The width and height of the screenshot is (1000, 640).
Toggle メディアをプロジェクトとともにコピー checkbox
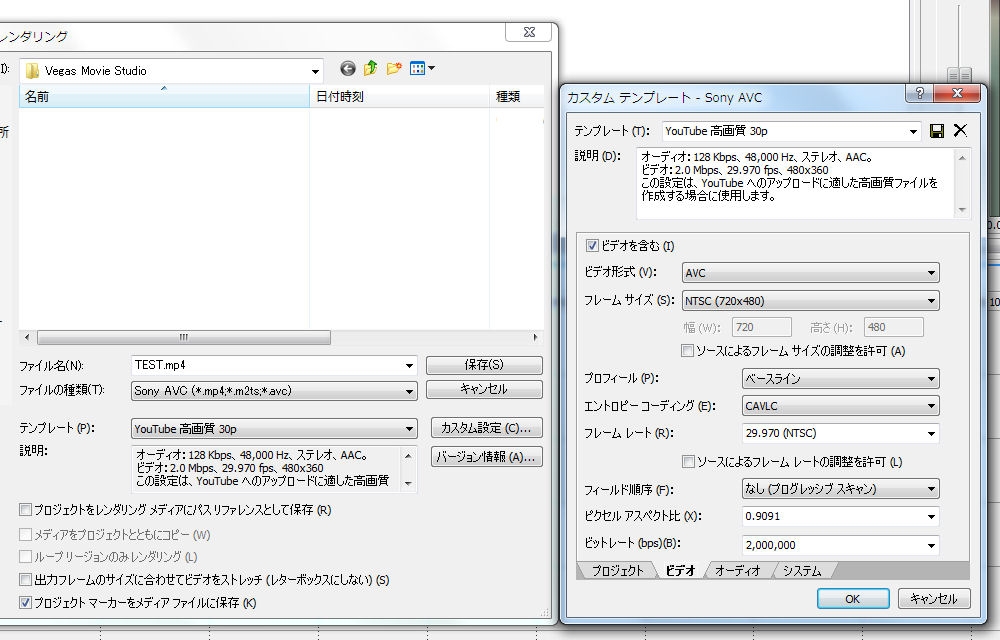tap(25, 534)
